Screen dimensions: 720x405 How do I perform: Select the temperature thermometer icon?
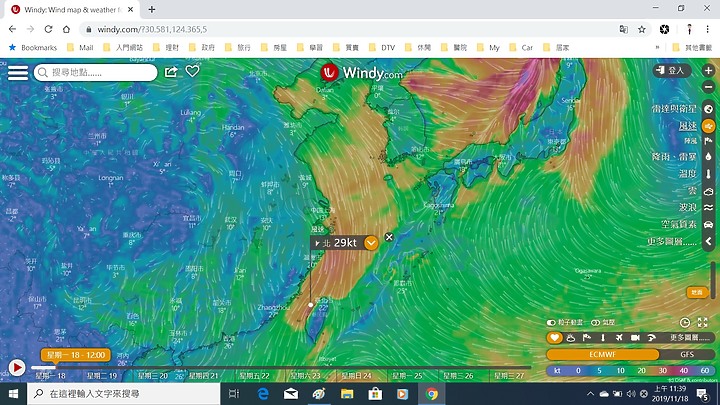[x=709, y=174]
